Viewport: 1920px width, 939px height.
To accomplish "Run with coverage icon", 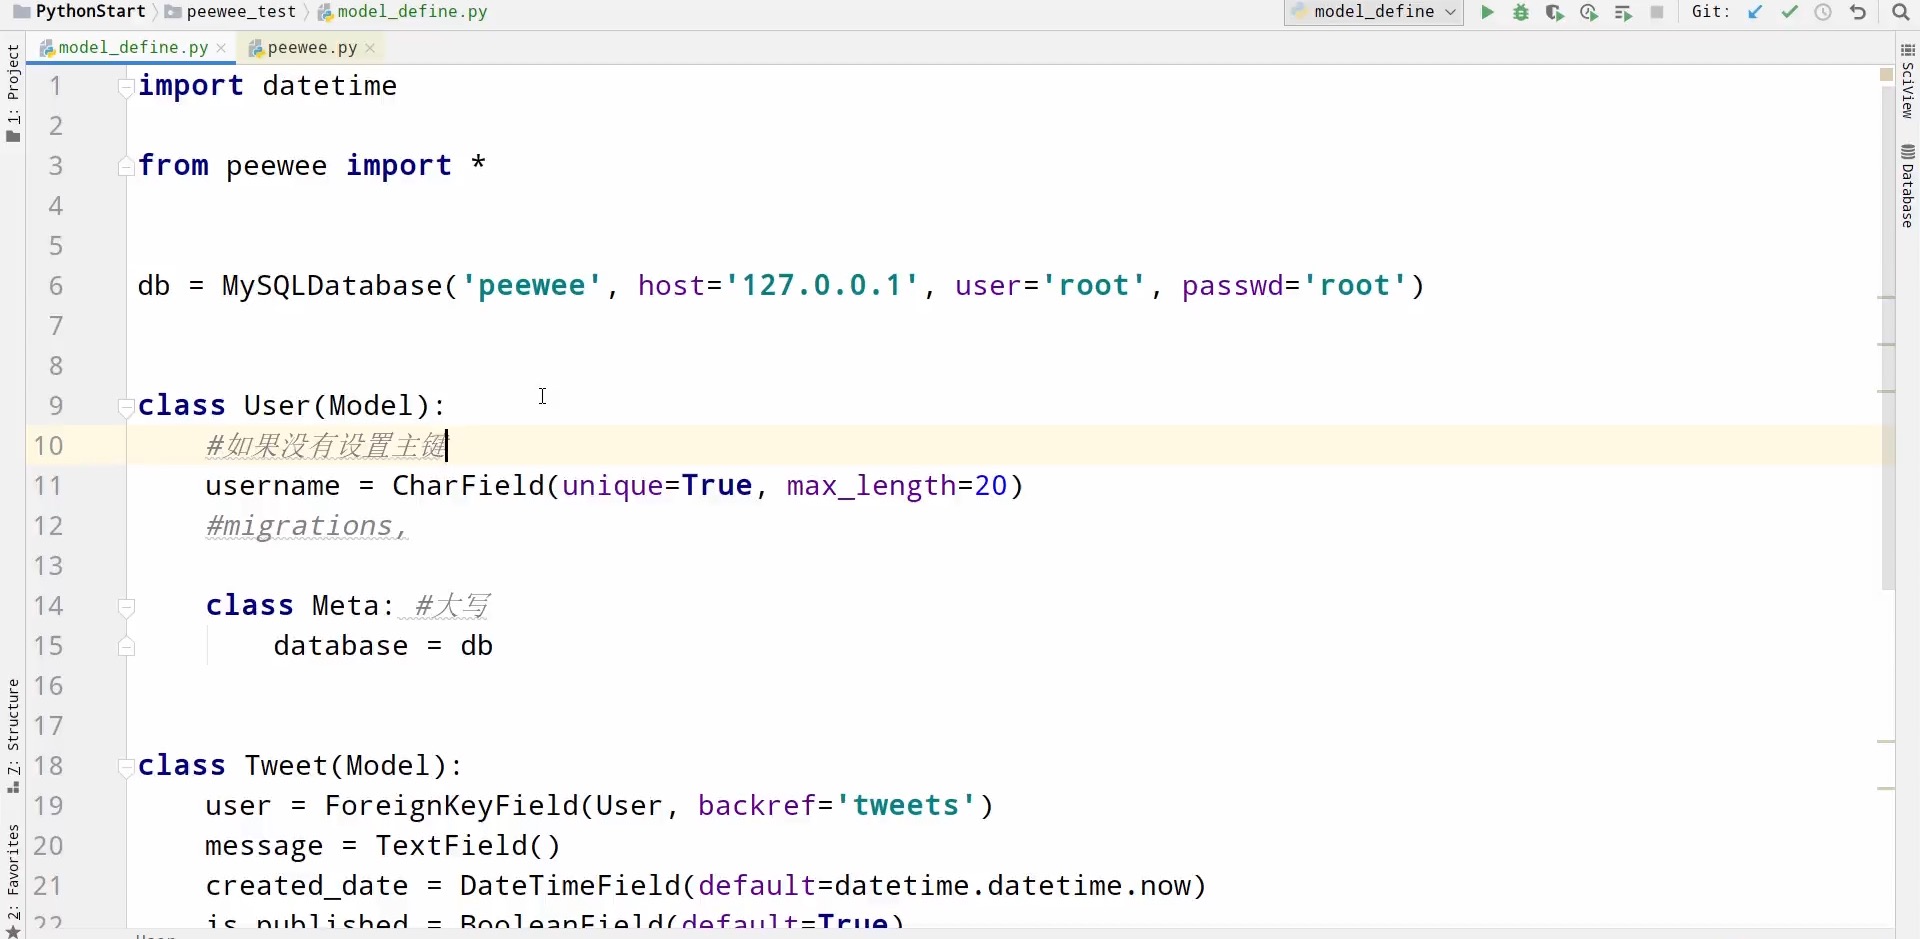I will [x=1554, y=13].
